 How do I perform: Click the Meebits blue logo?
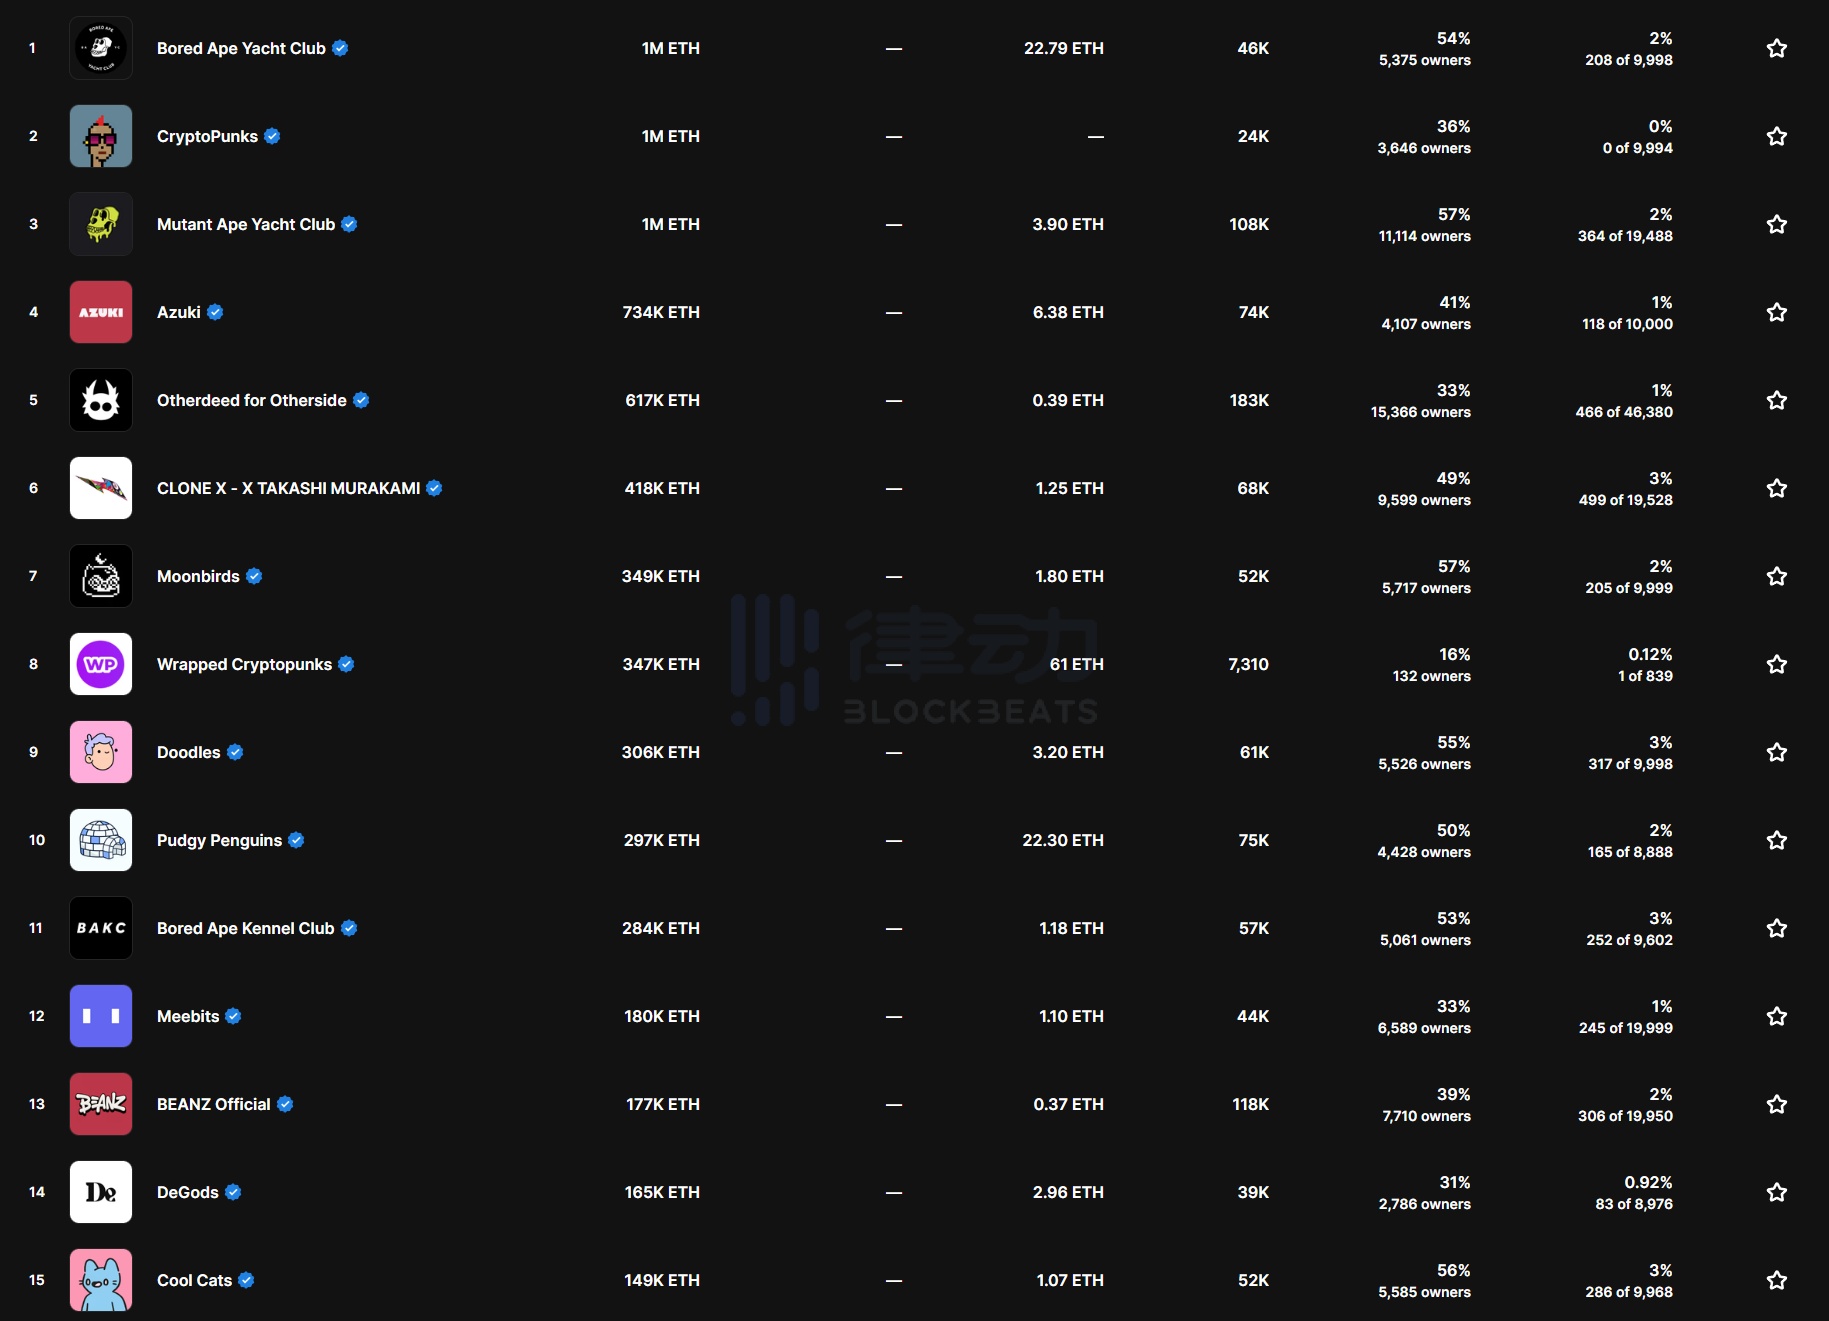101,1016
